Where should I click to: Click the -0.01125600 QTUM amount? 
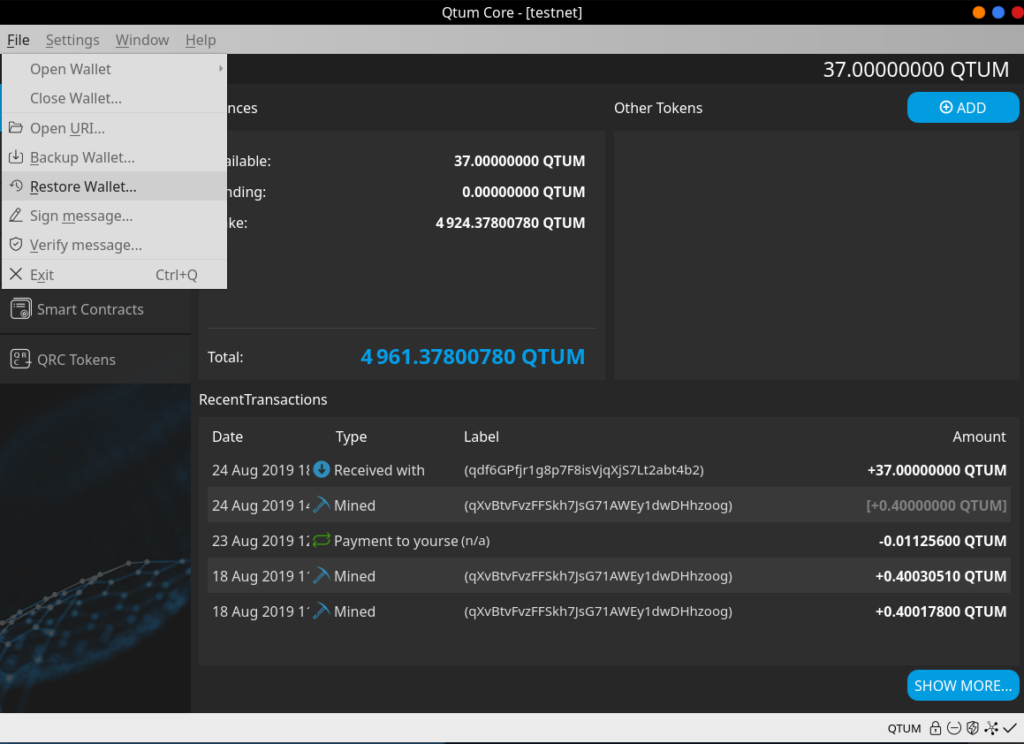(x=942, y=540)
